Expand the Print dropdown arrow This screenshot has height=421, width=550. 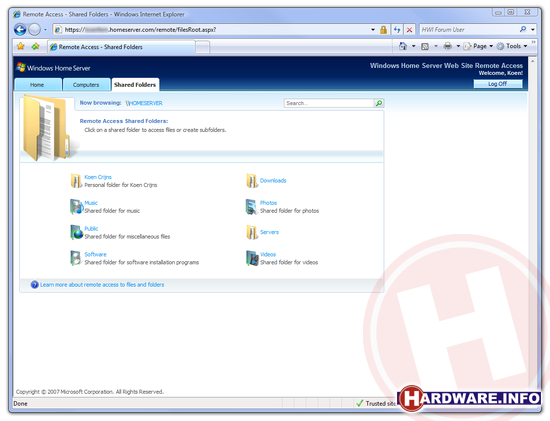click(458, 46)
